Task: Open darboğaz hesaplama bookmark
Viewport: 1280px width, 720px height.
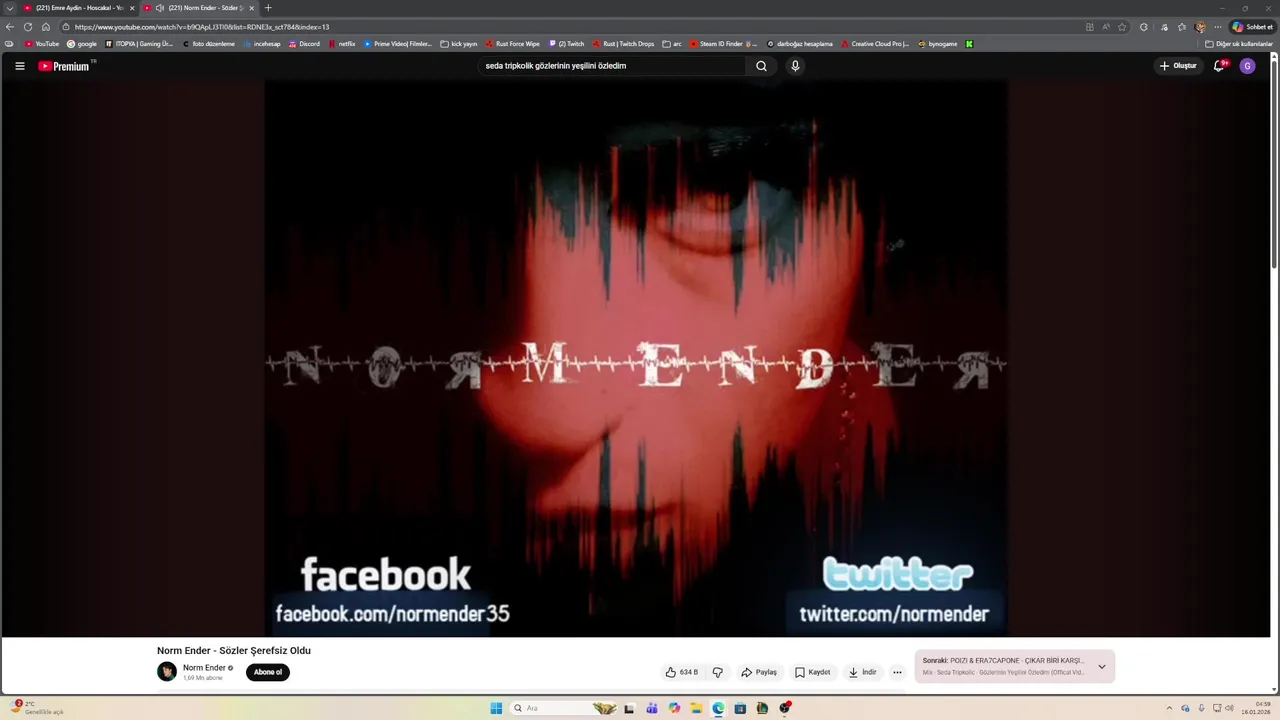Action: pyautogui.click(x=800, y=44)
